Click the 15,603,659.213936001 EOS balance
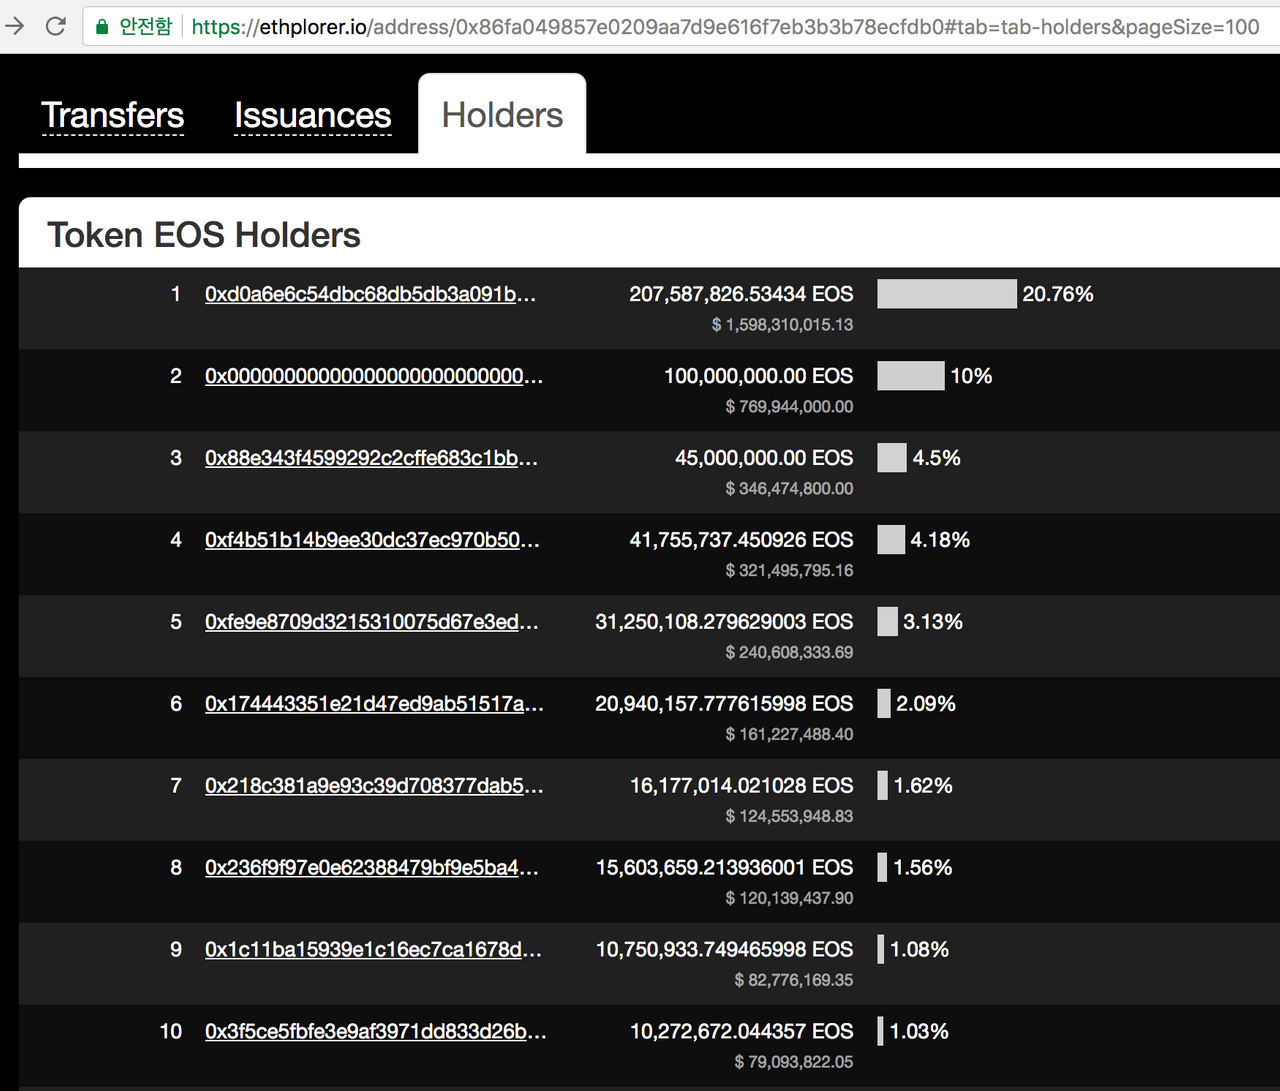Image resolution: width=1280 pixels, height=1091 pixels. pos(725,868)
